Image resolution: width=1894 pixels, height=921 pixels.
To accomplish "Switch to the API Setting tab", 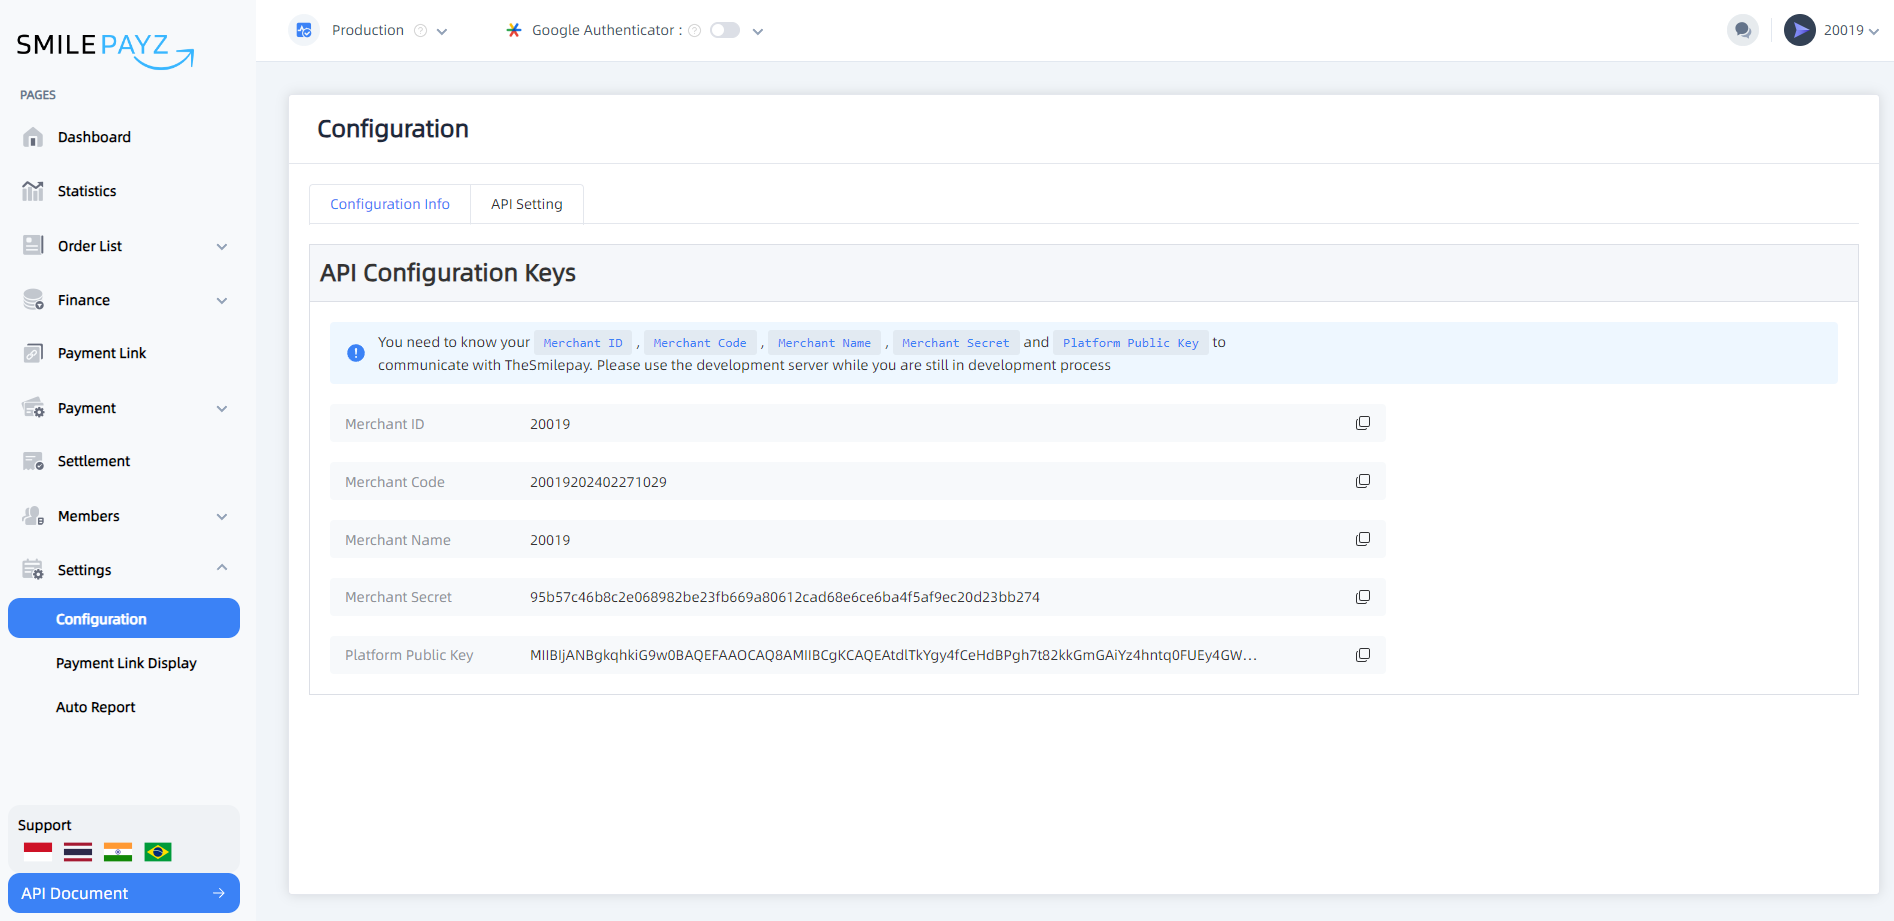I will click(x=527, y=204).
